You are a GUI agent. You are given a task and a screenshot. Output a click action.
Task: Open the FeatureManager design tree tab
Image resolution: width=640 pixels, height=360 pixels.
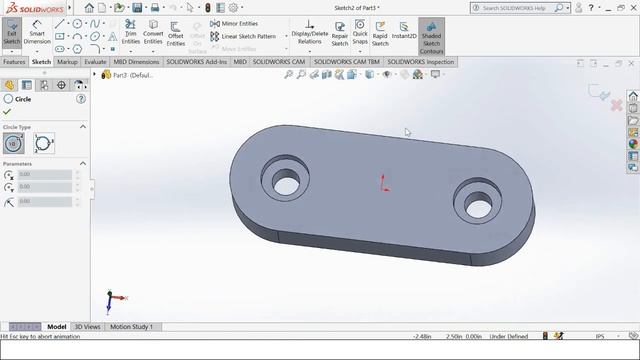click(9, 85)
